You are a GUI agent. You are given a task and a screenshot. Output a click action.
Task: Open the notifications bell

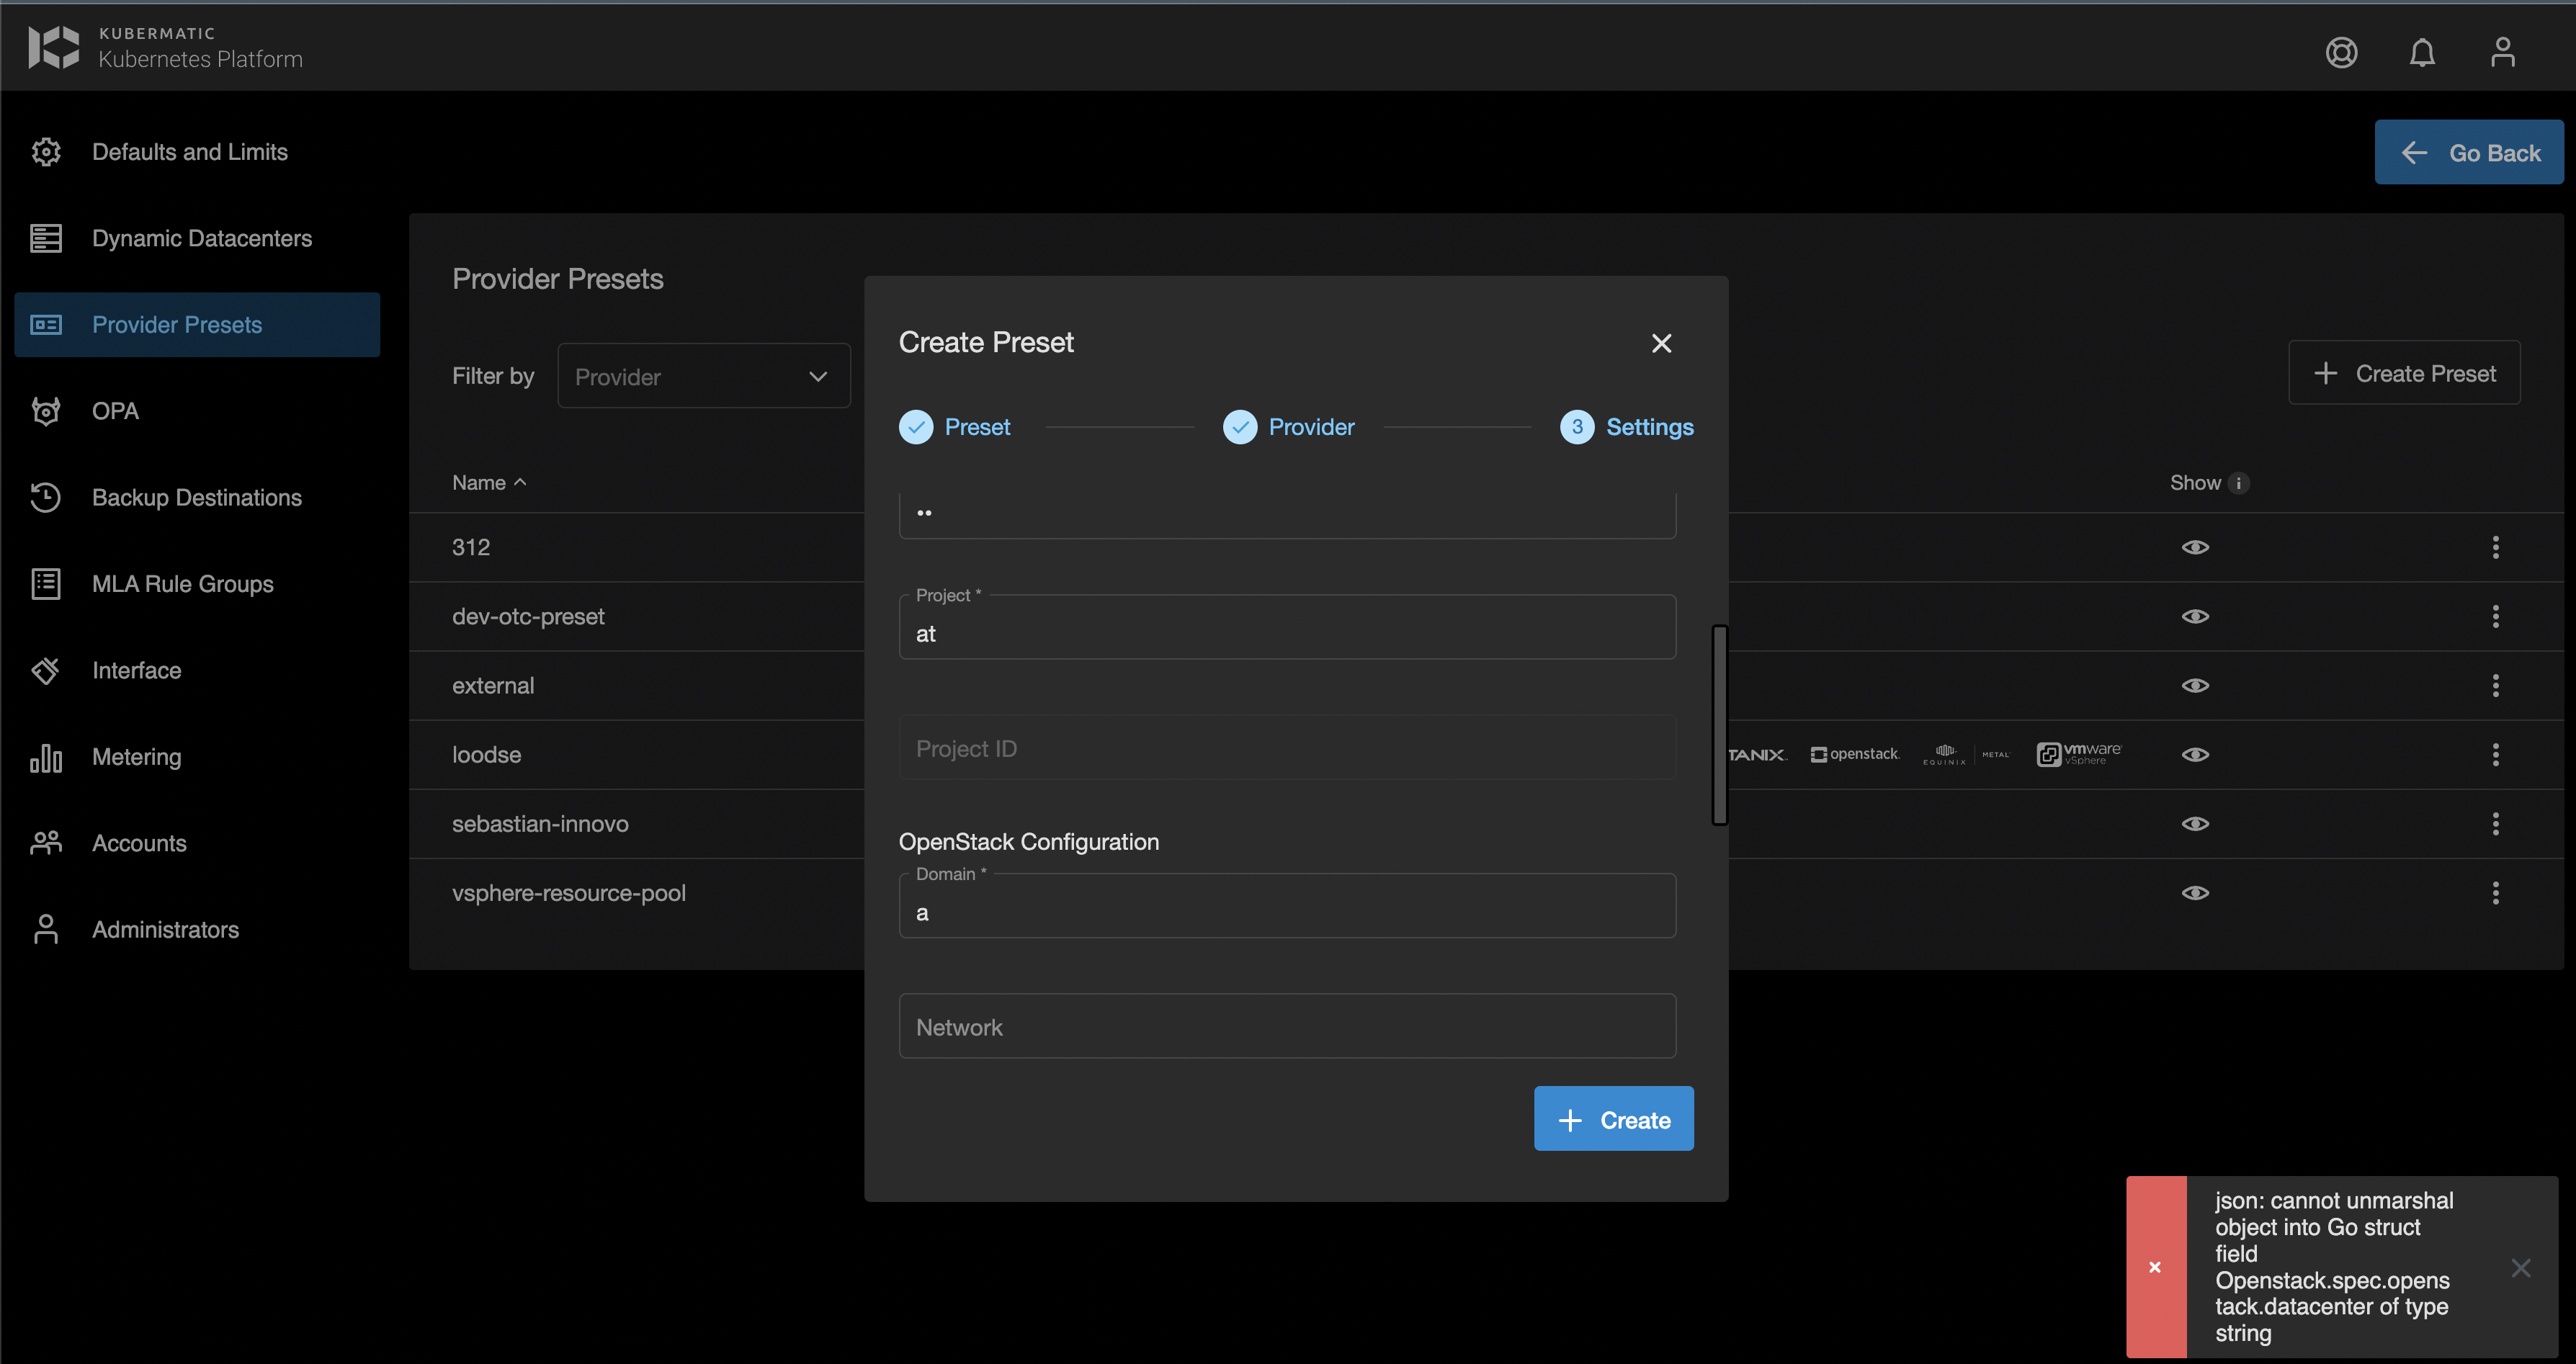click(2422, 52)
